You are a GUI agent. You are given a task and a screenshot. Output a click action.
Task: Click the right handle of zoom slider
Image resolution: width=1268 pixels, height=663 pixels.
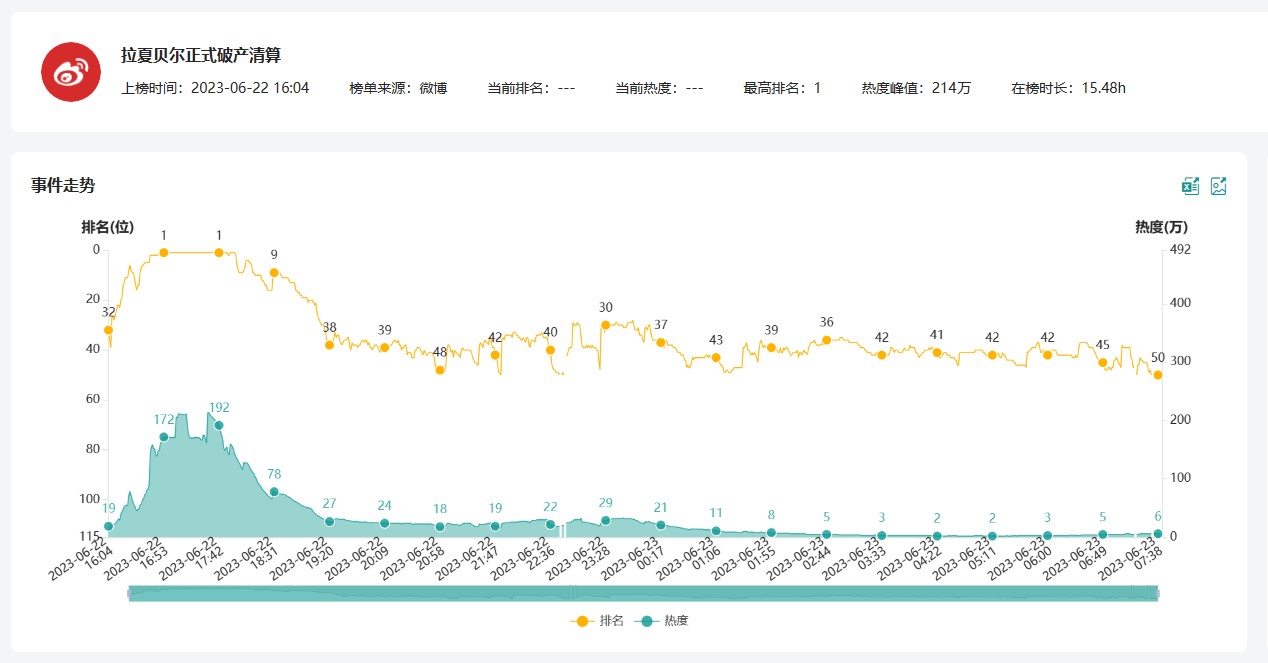pos(1157,594)
